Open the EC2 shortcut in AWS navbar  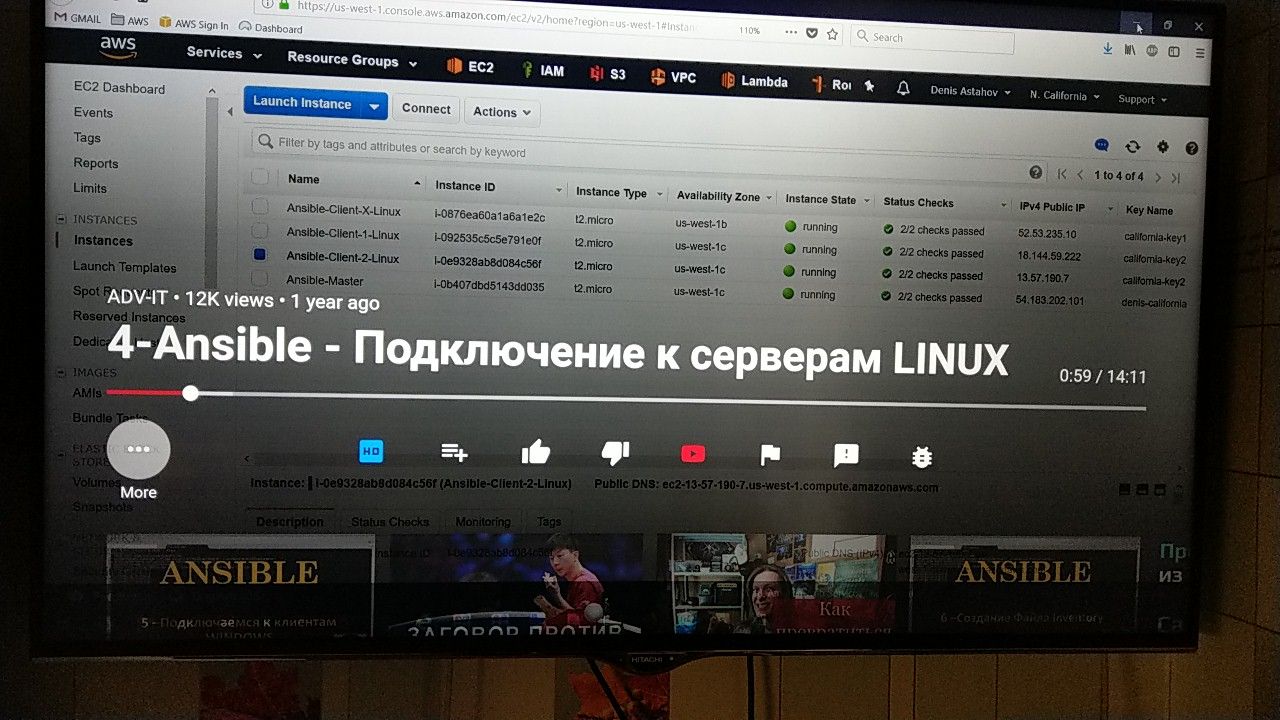coord(470,67)
